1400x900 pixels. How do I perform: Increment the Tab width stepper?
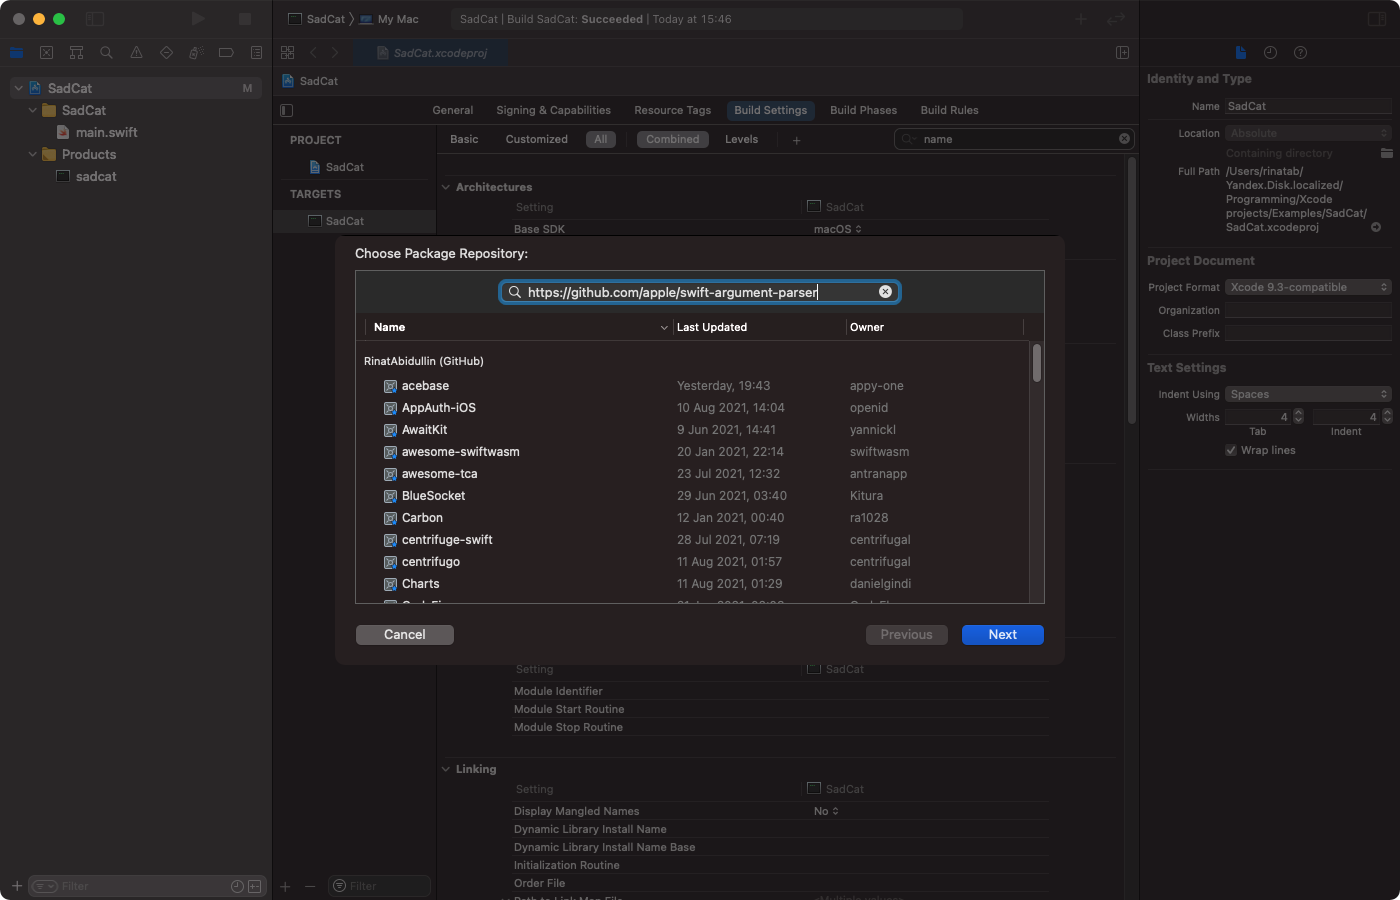(1298, 413)
